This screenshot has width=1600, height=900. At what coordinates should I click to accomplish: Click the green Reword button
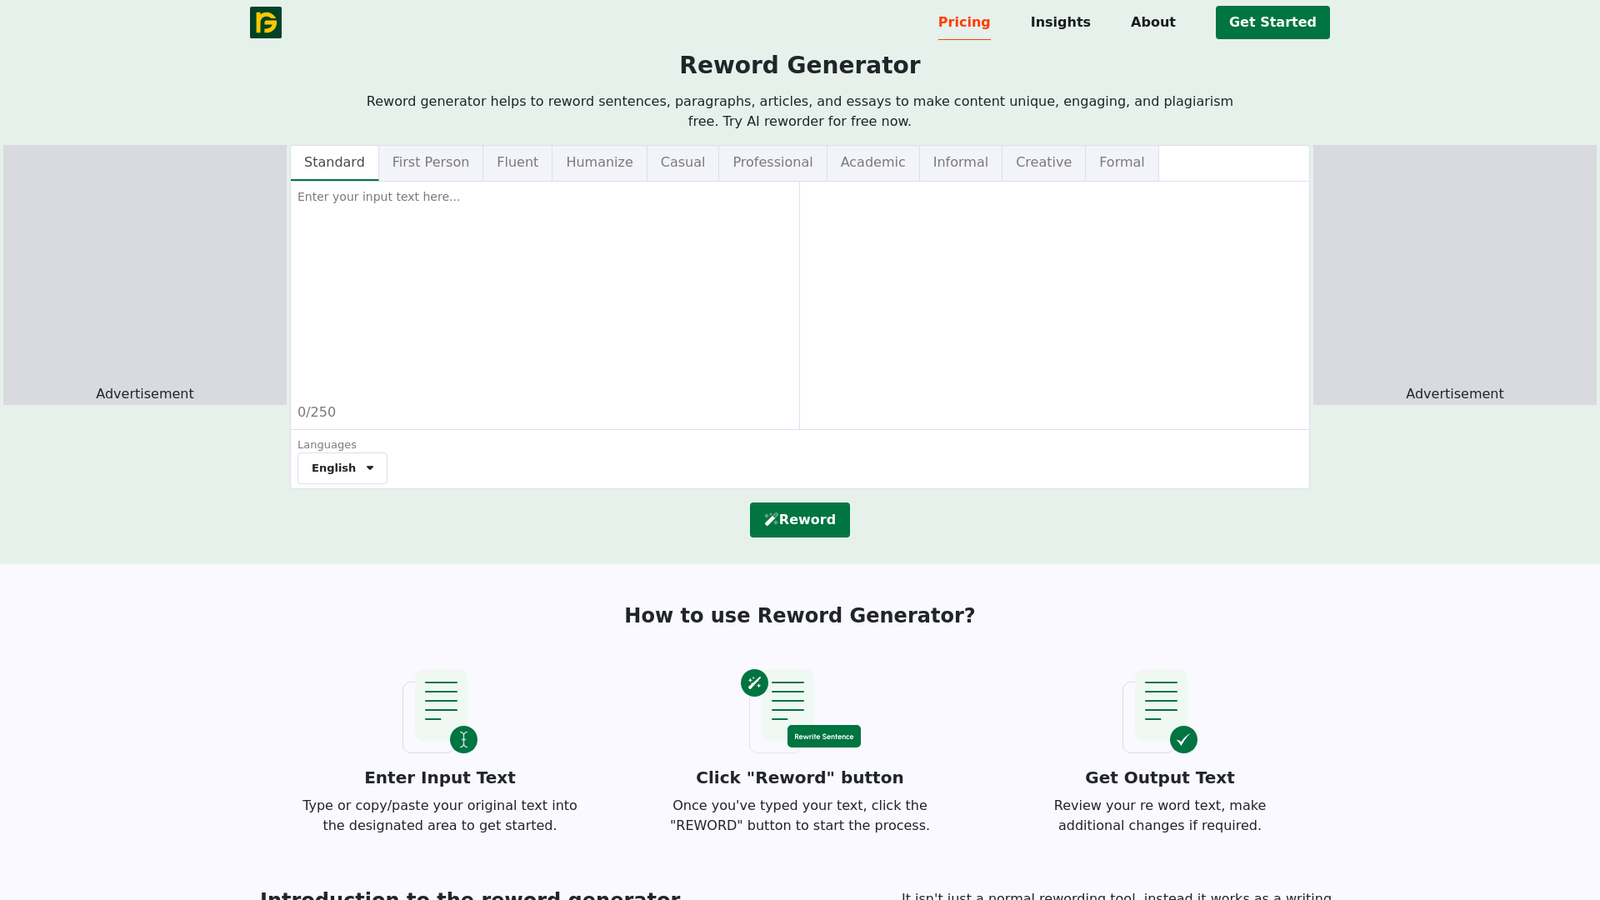pyautogui.click(x=800, y=520)
